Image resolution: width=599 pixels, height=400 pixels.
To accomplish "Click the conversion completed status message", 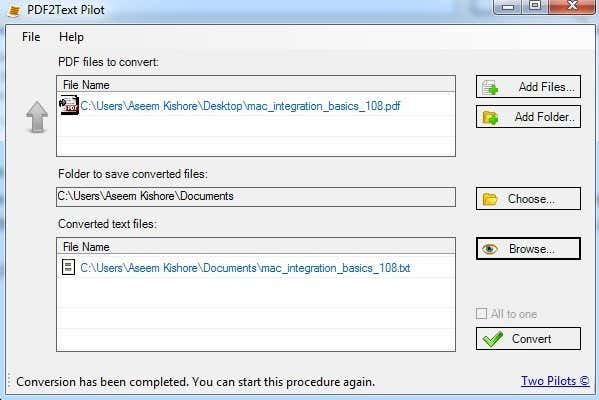I will 196,382.
